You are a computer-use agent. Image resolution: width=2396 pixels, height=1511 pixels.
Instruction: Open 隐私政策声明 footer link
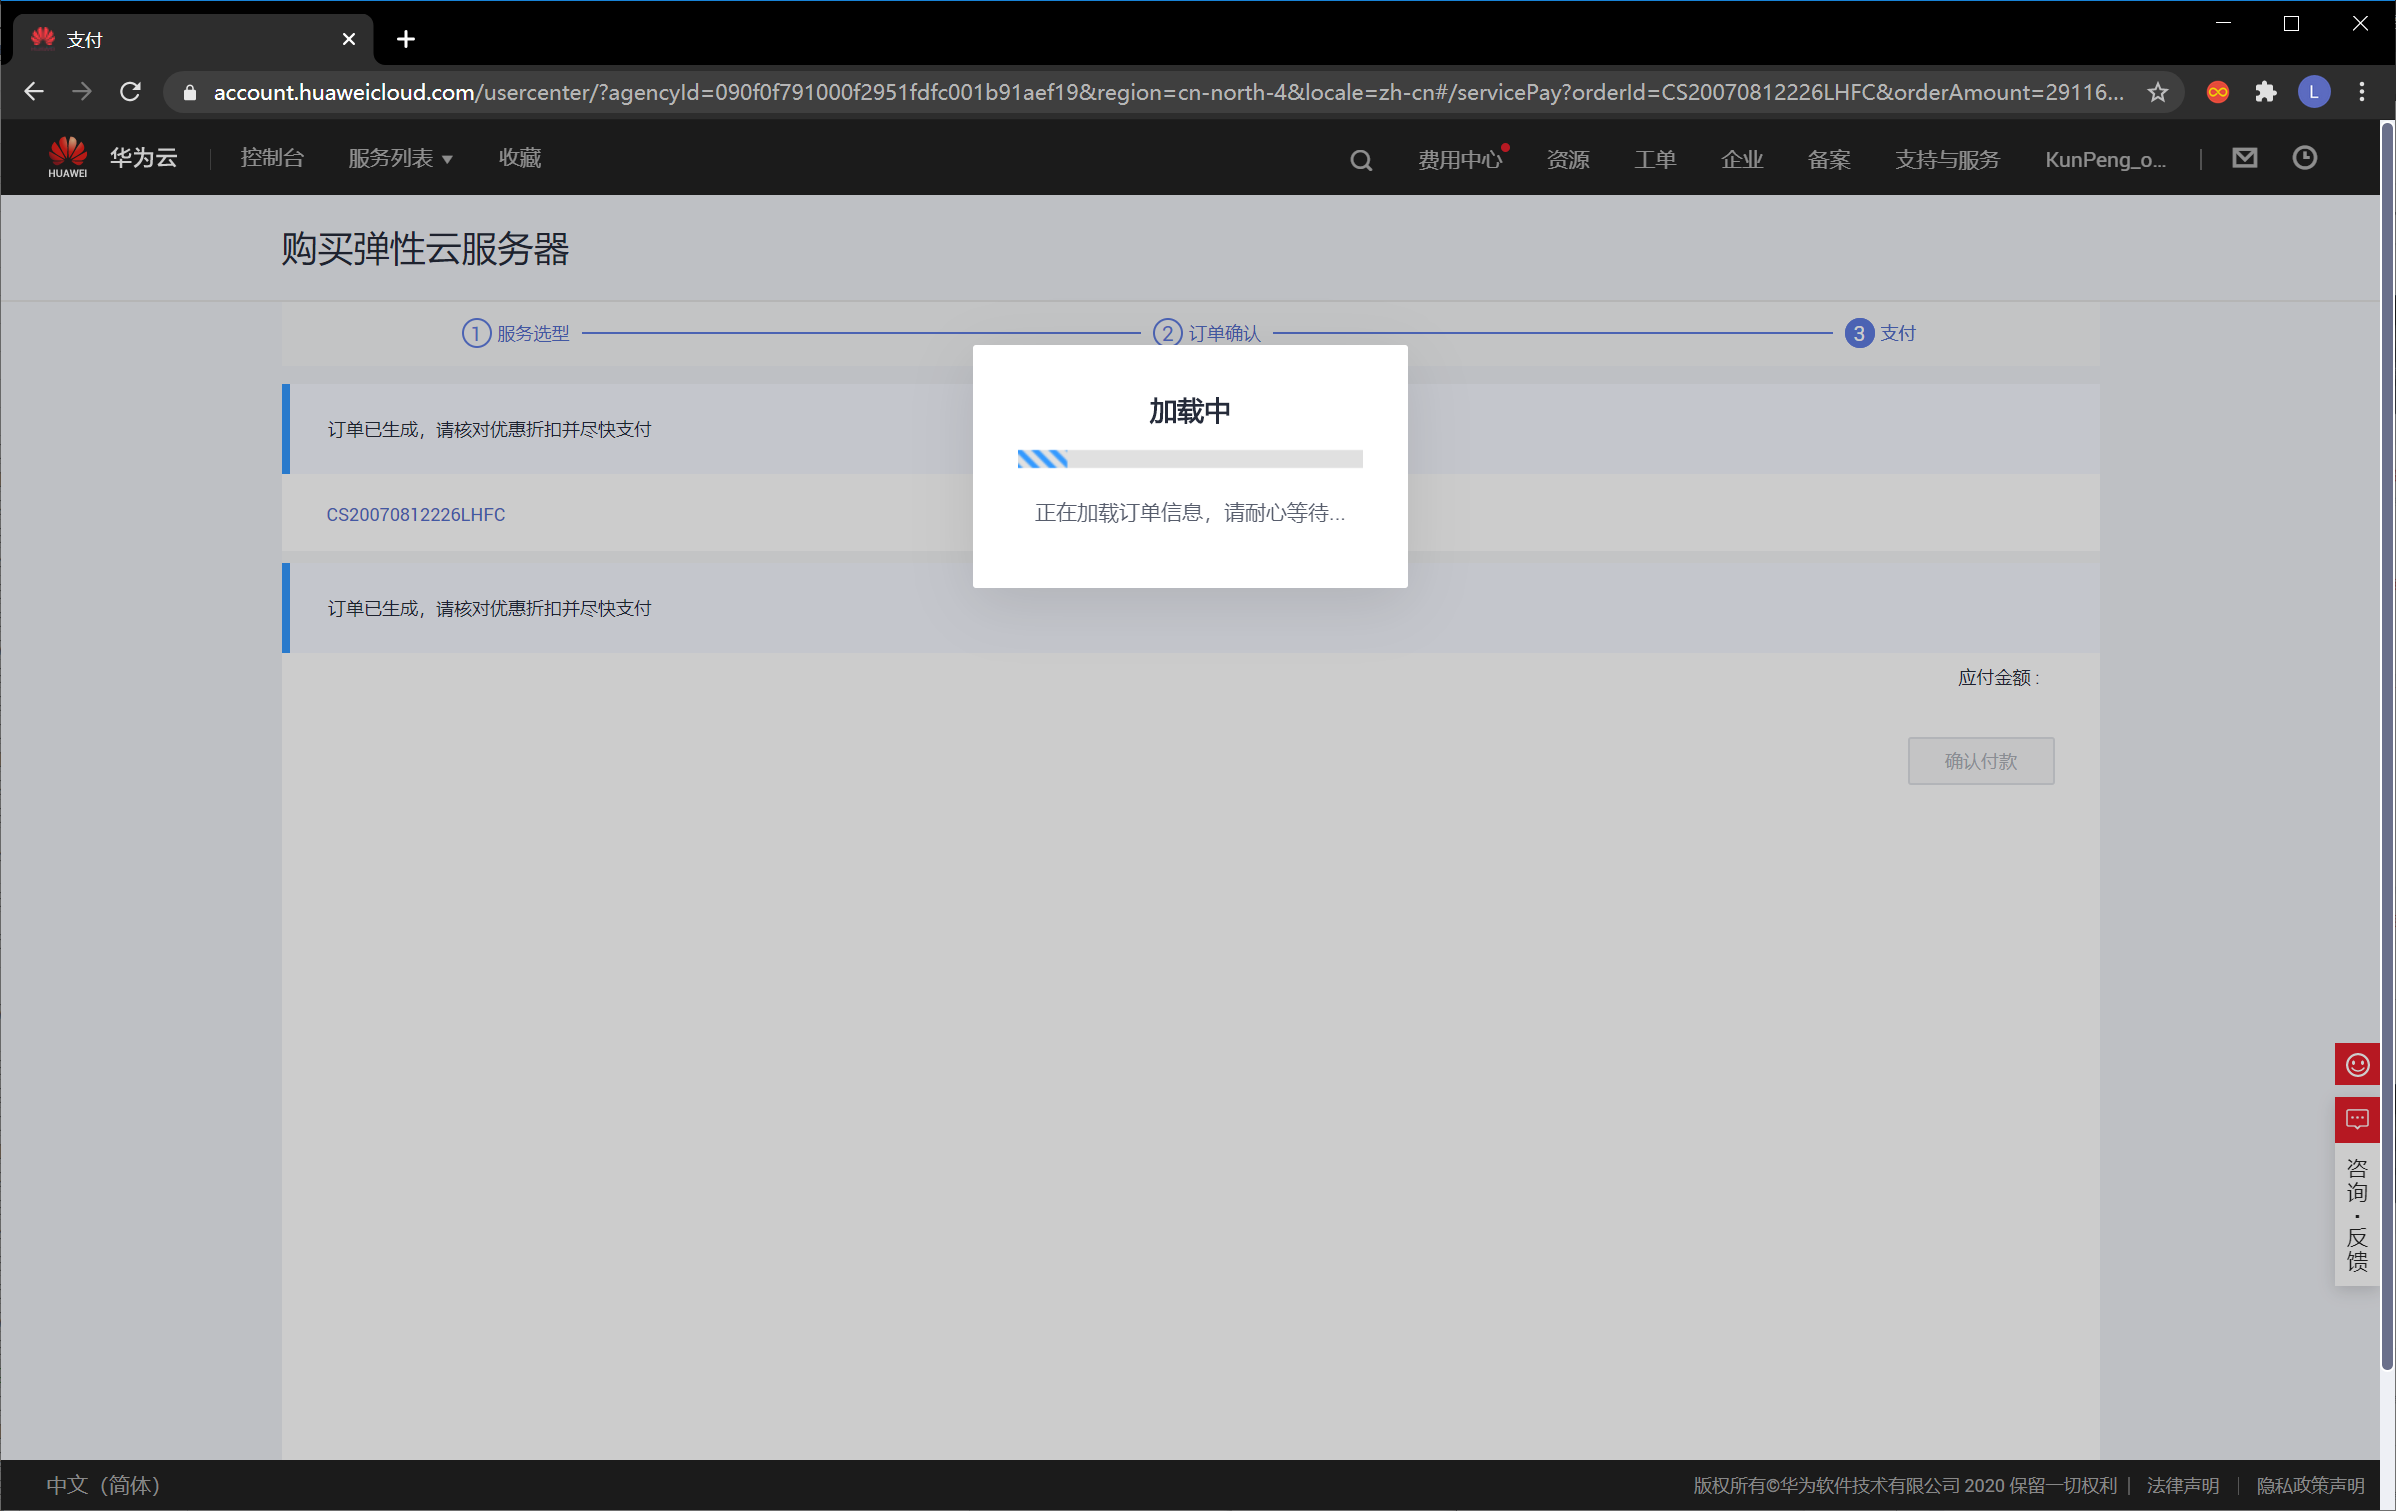2310,1485
